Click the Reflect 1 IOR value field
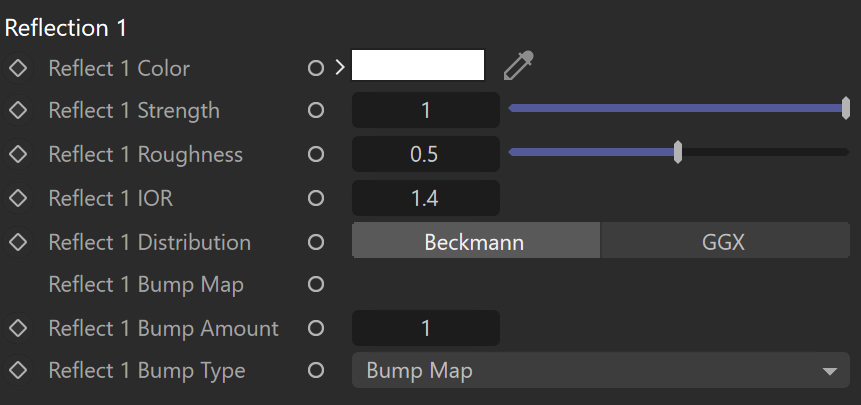The image size is (861, 405). 426,198
